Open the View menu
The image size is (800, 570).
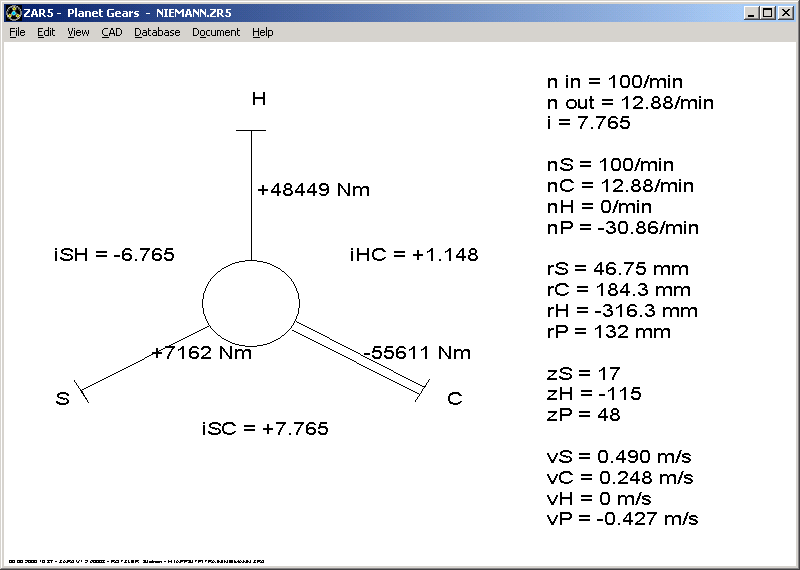tap(78, 32)
